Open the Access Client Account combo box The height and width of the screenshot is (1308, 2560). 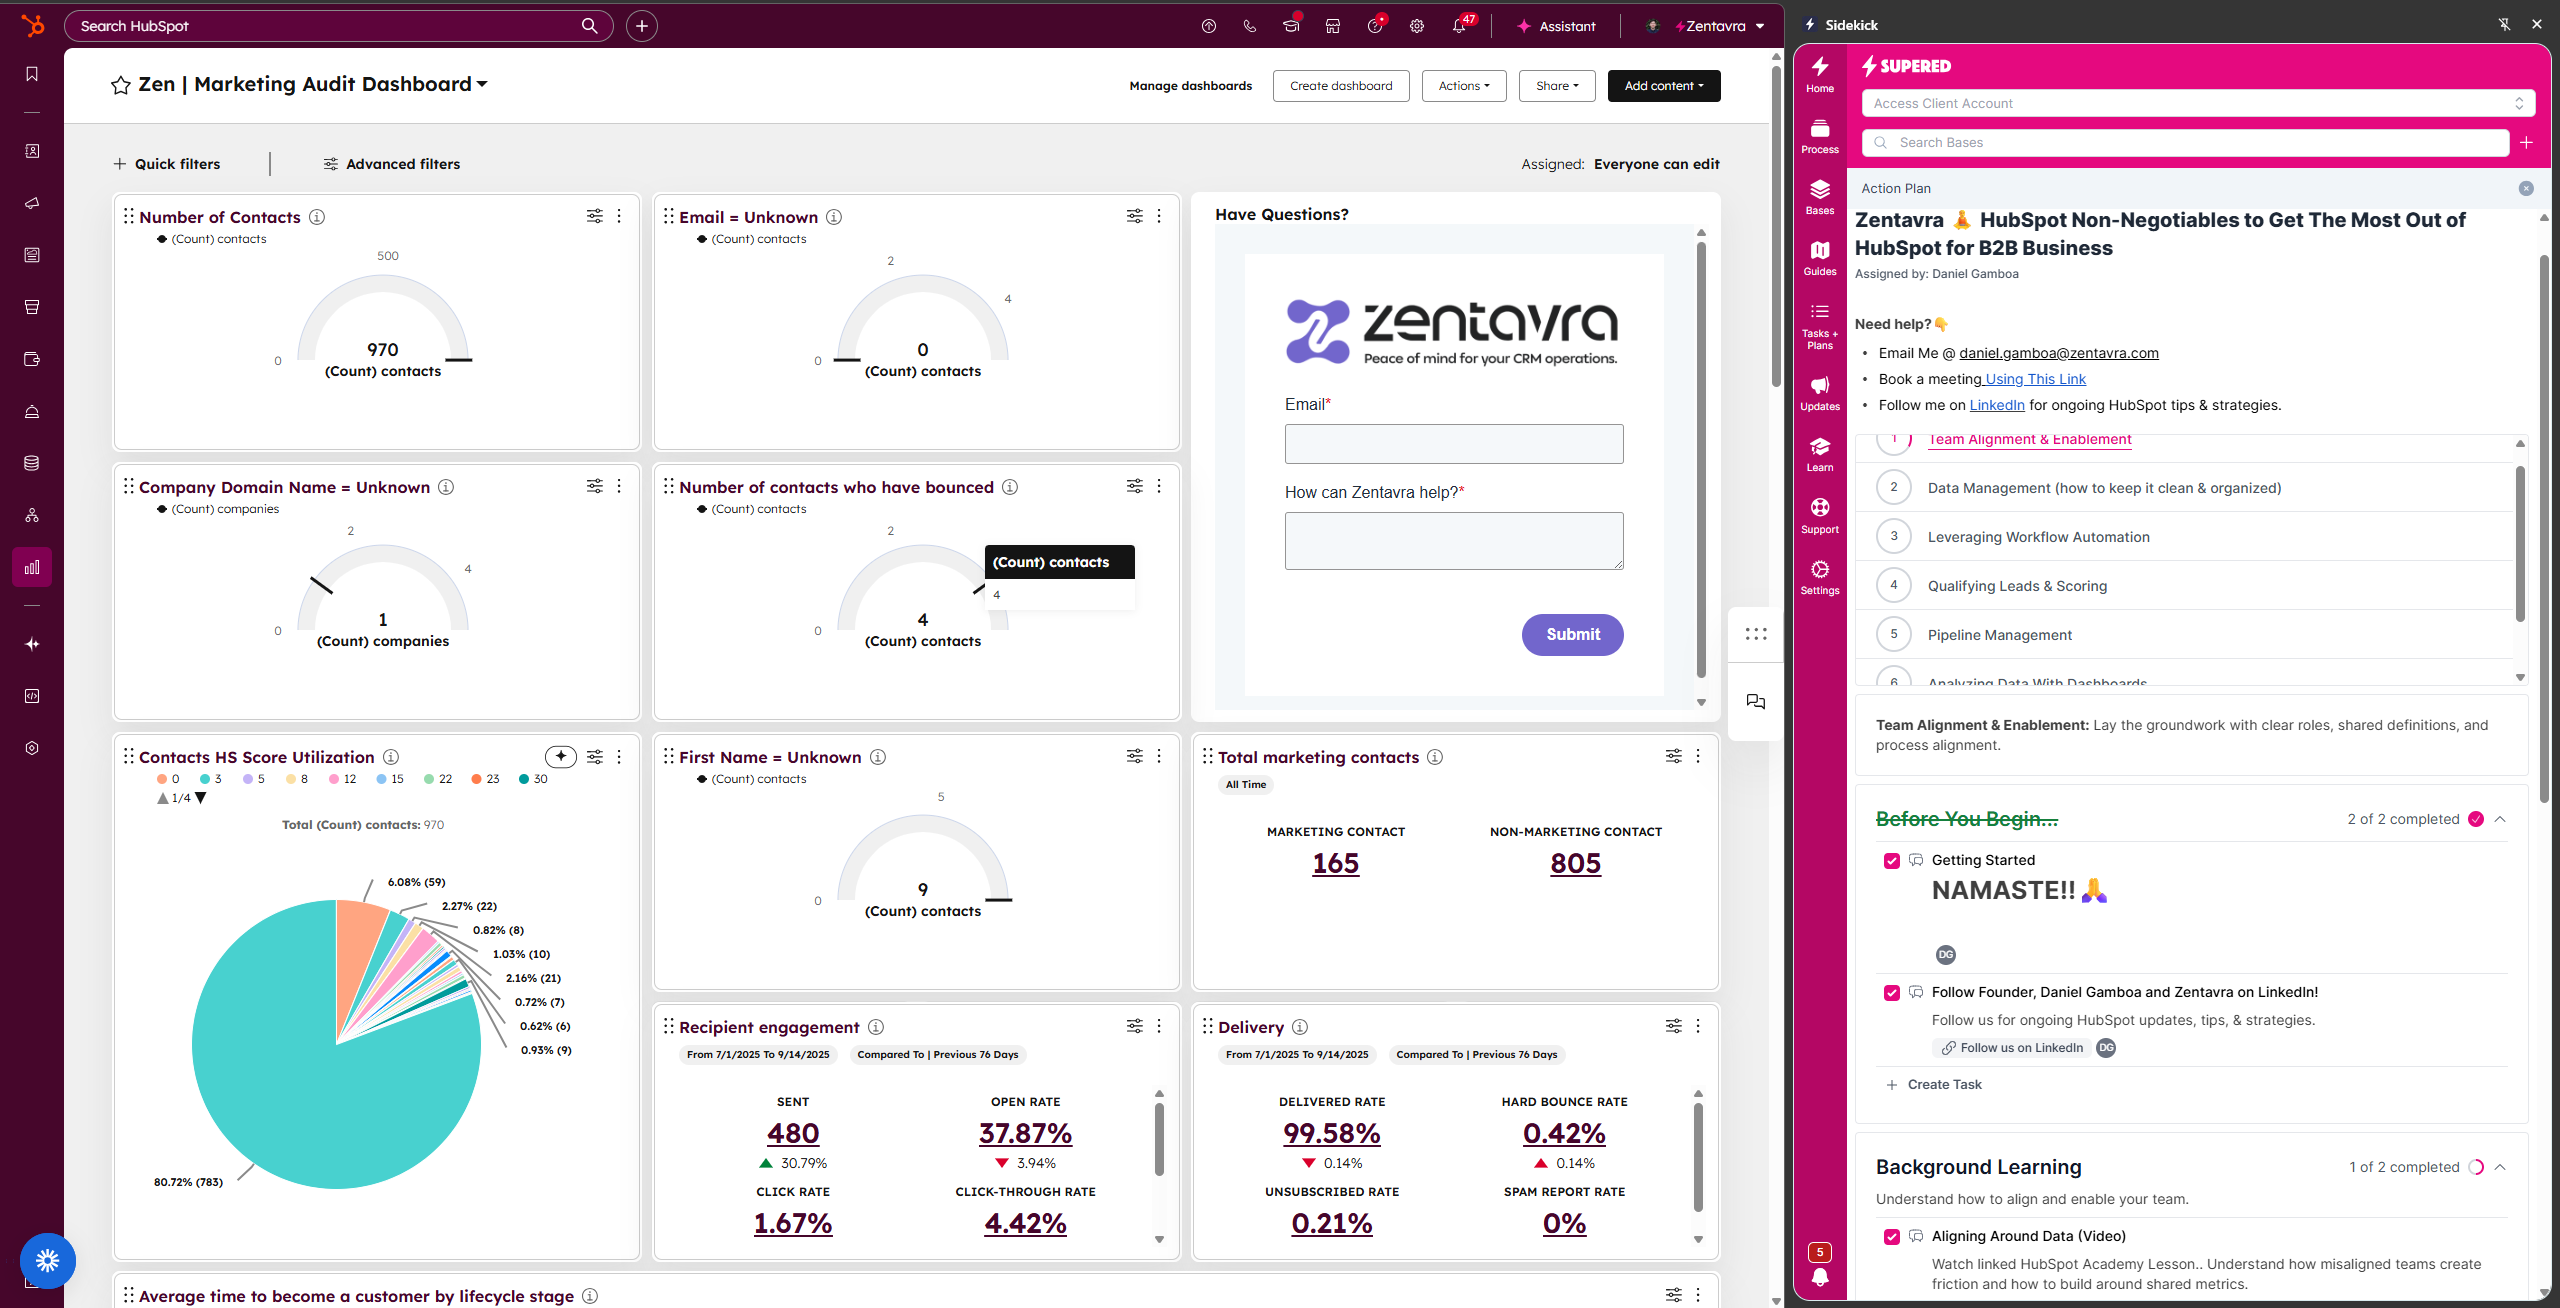tap(2197, 103)
